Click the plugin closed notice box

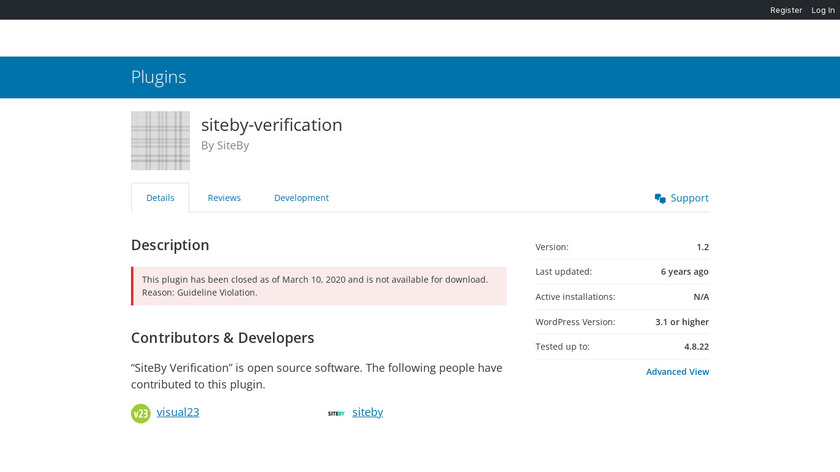pos(319,286)
